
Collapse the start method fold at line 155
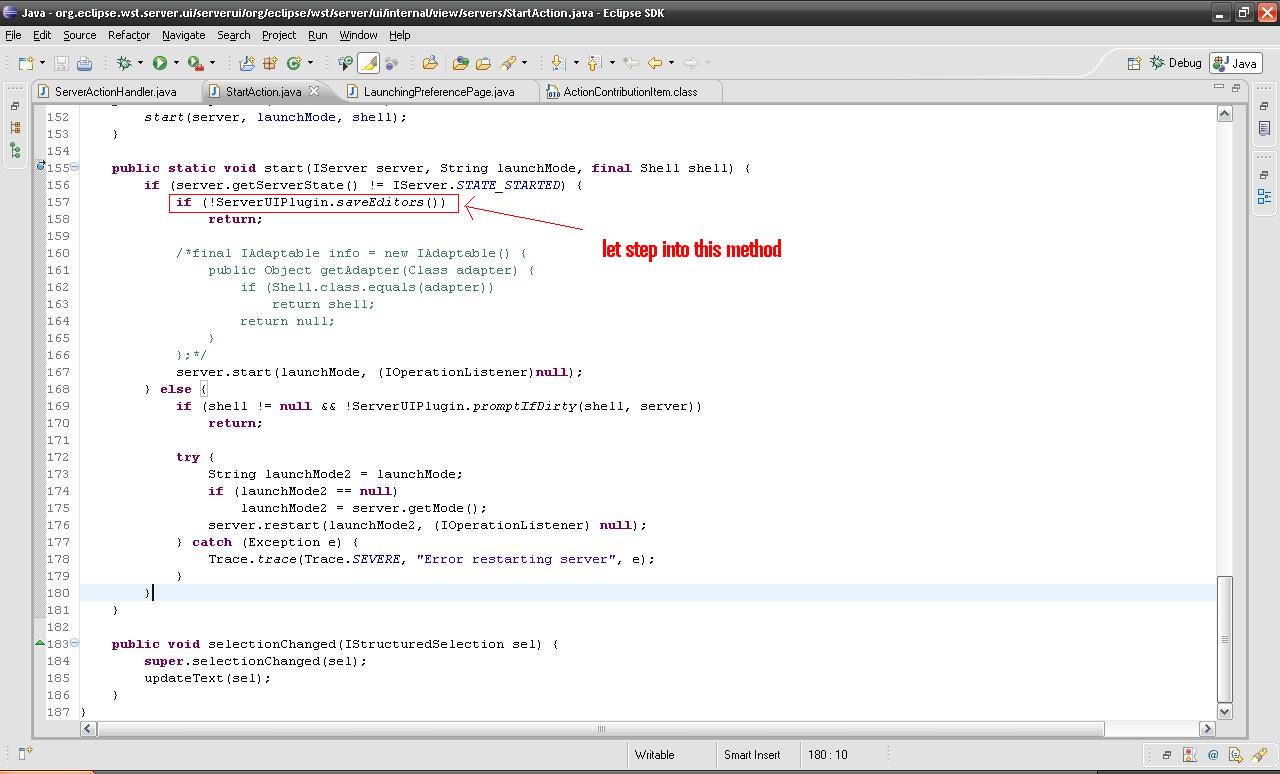click(x=75, y=167)
